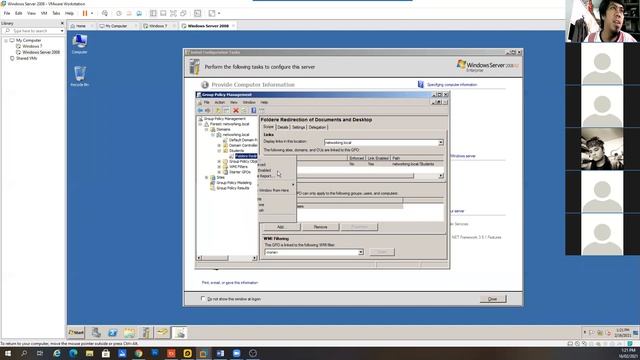
Task: Click the Back arrow in Group Policy toolbar
Action: pyautogui.click(x=200, y=110)
